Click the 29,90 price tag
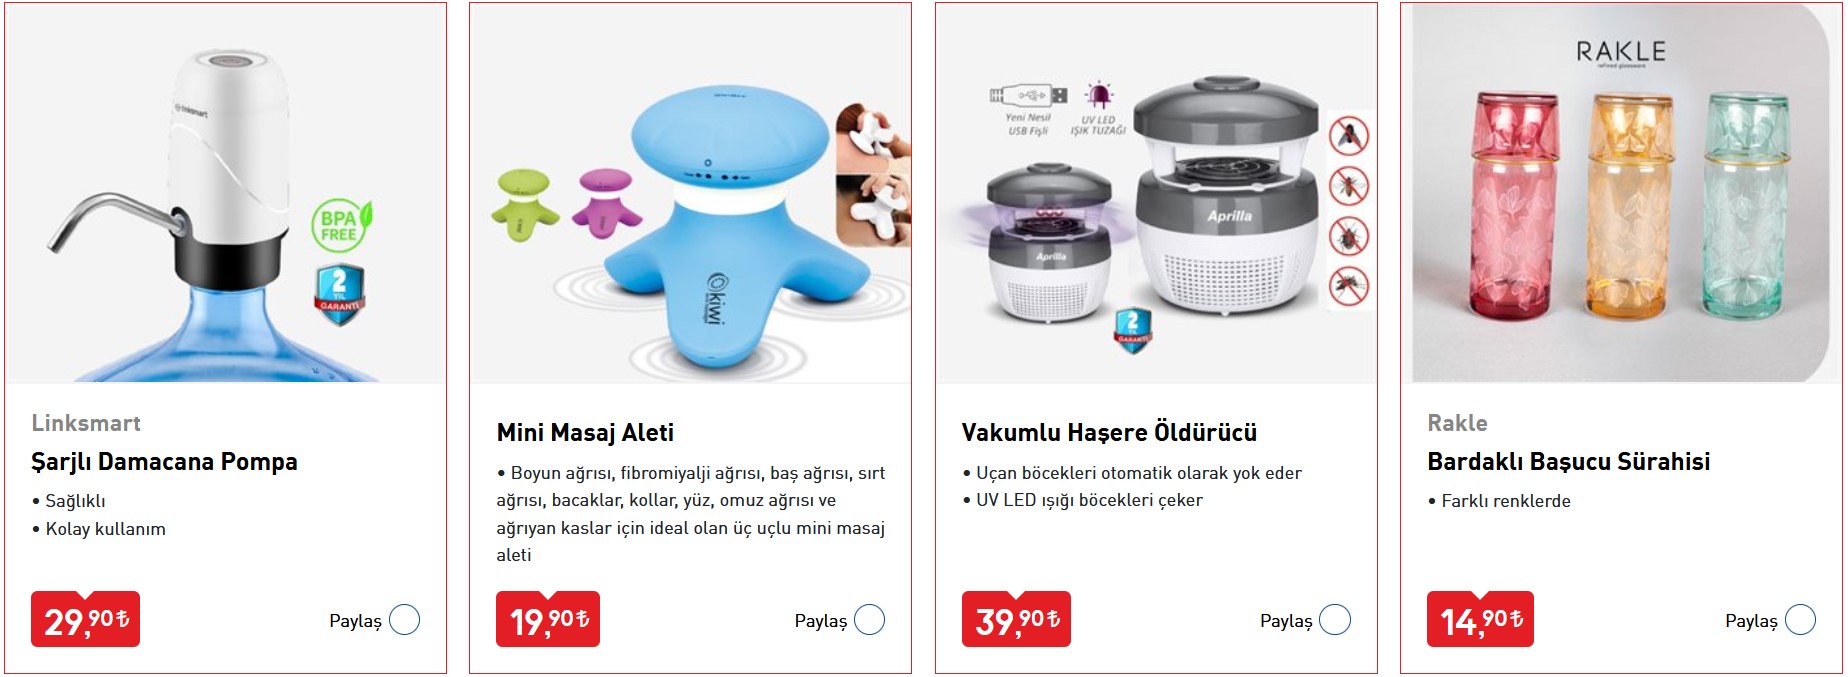 click(86, 620)
